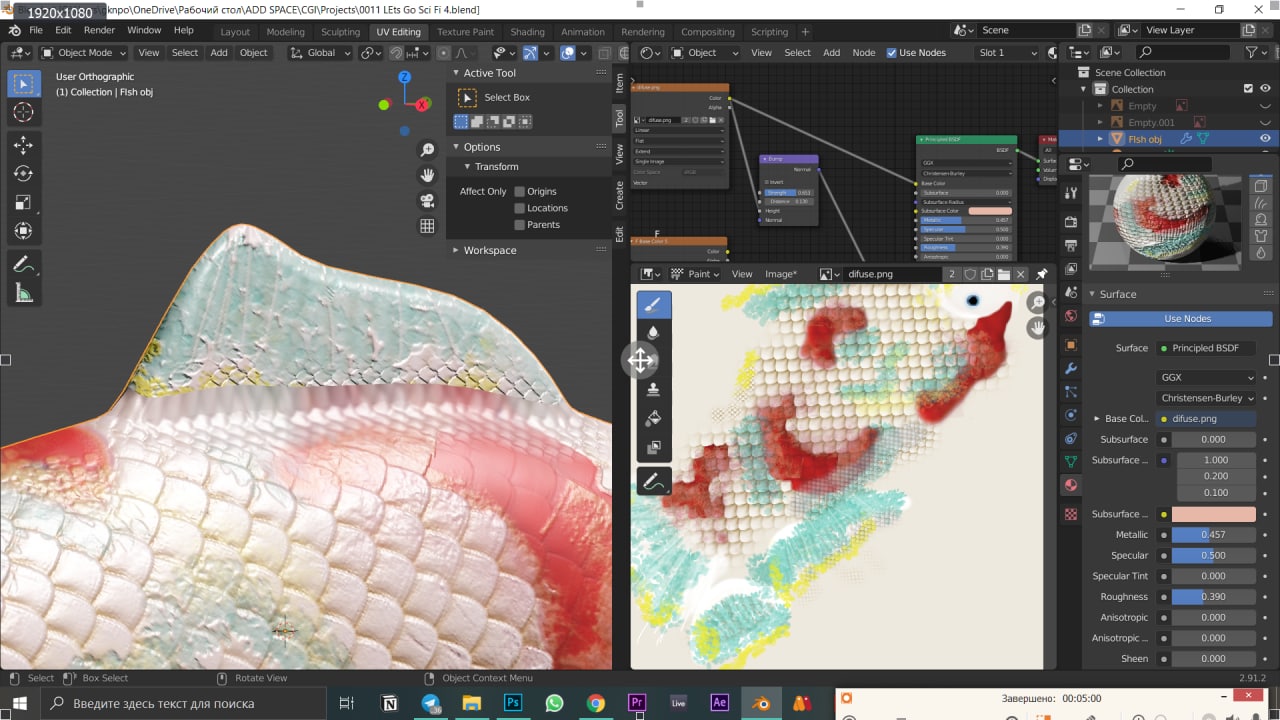Choose the Move tool in viewport toolbar
The height and width of the screenshot is (720, 1280).
pos(24,146)
